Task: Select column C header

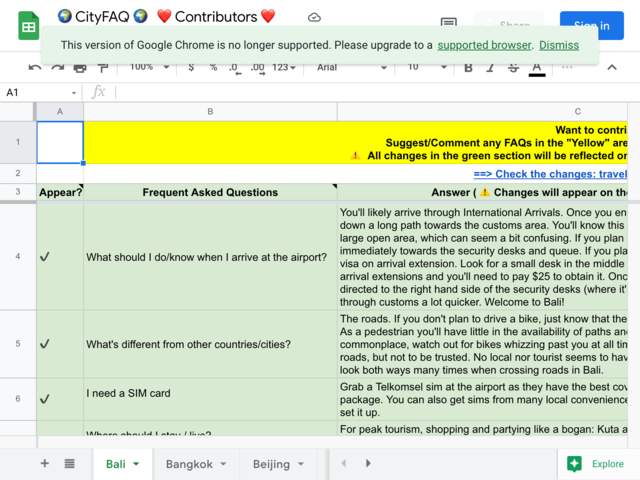Action: (482, 111)
